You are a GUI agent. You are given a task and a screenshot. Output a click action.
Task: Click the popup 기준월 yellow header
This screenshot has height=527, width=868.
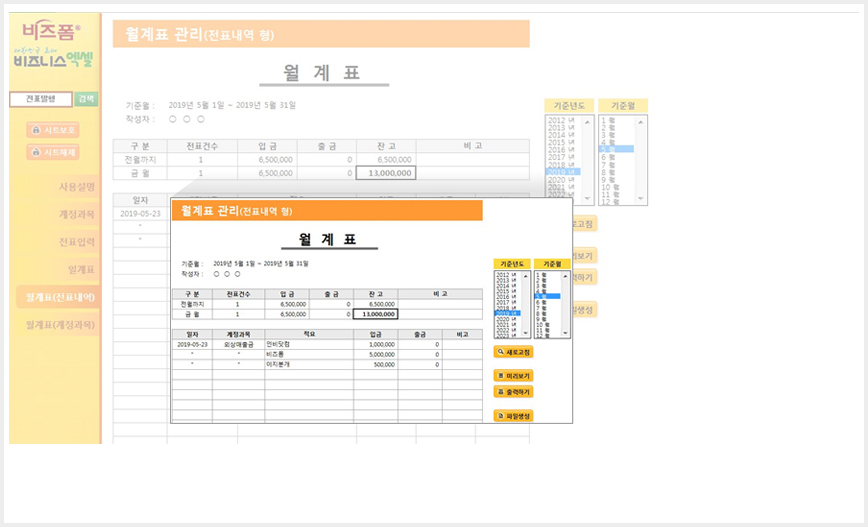point(552,264)
